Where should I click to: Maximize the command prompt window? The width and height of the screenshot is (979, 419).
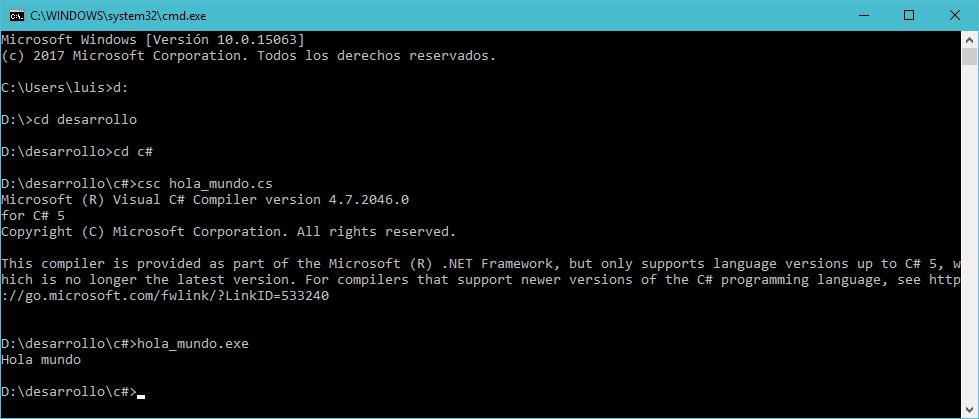click(908, 15)
